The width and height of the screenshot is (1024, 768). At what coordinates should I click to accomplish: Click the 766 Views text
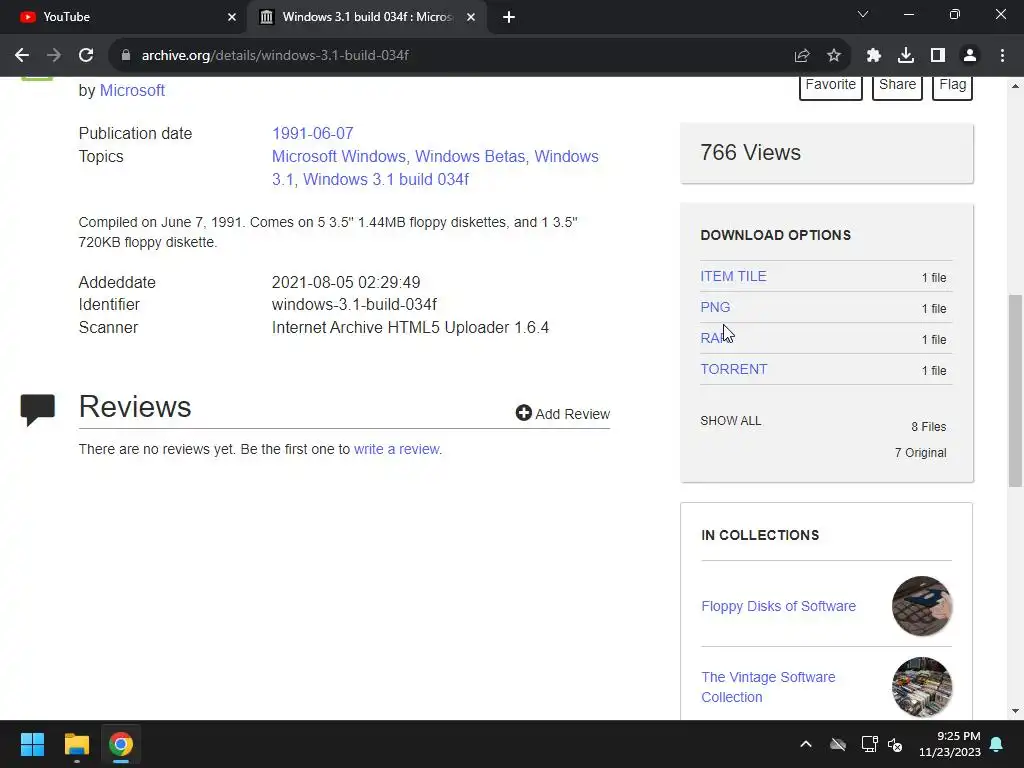point(750,153)
